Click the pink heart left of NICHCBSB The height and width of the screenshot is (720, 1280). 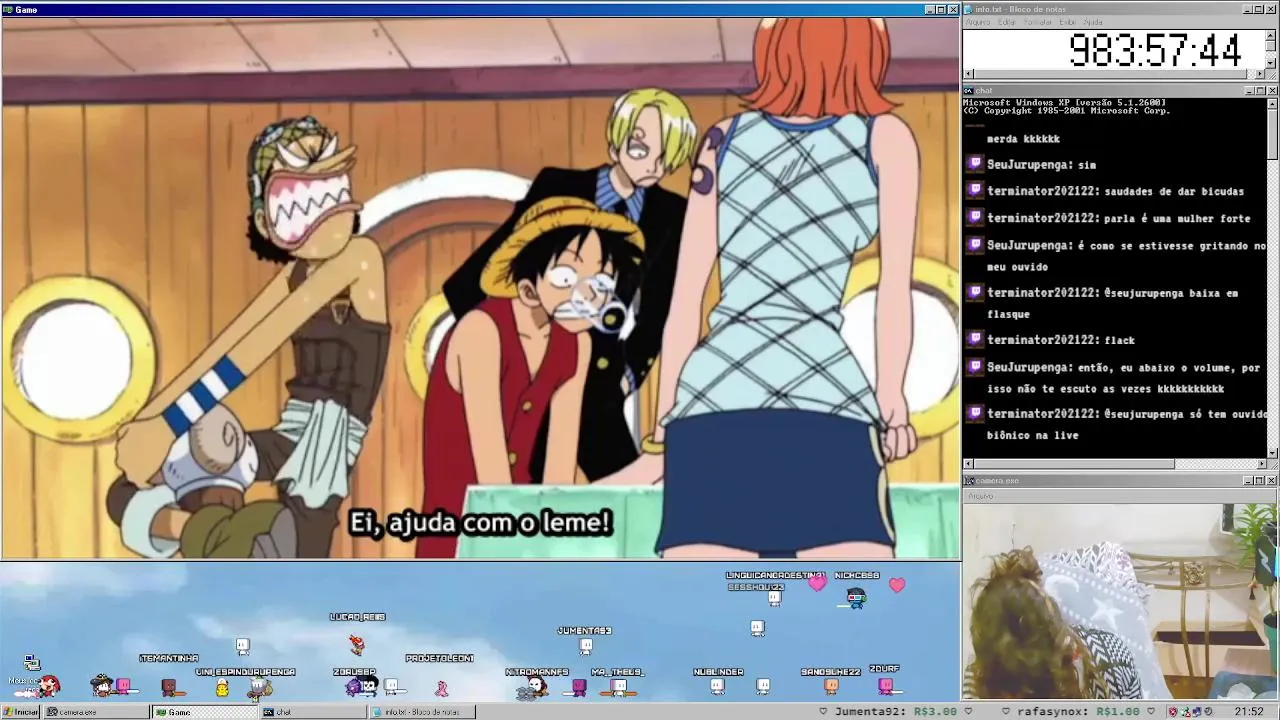point(817,583)
